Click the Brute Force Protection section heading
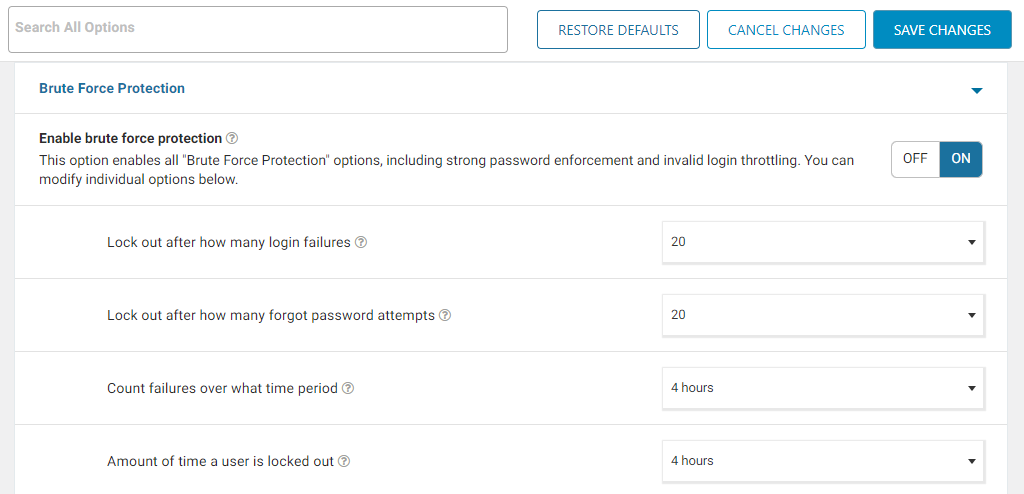 [112, 88]
